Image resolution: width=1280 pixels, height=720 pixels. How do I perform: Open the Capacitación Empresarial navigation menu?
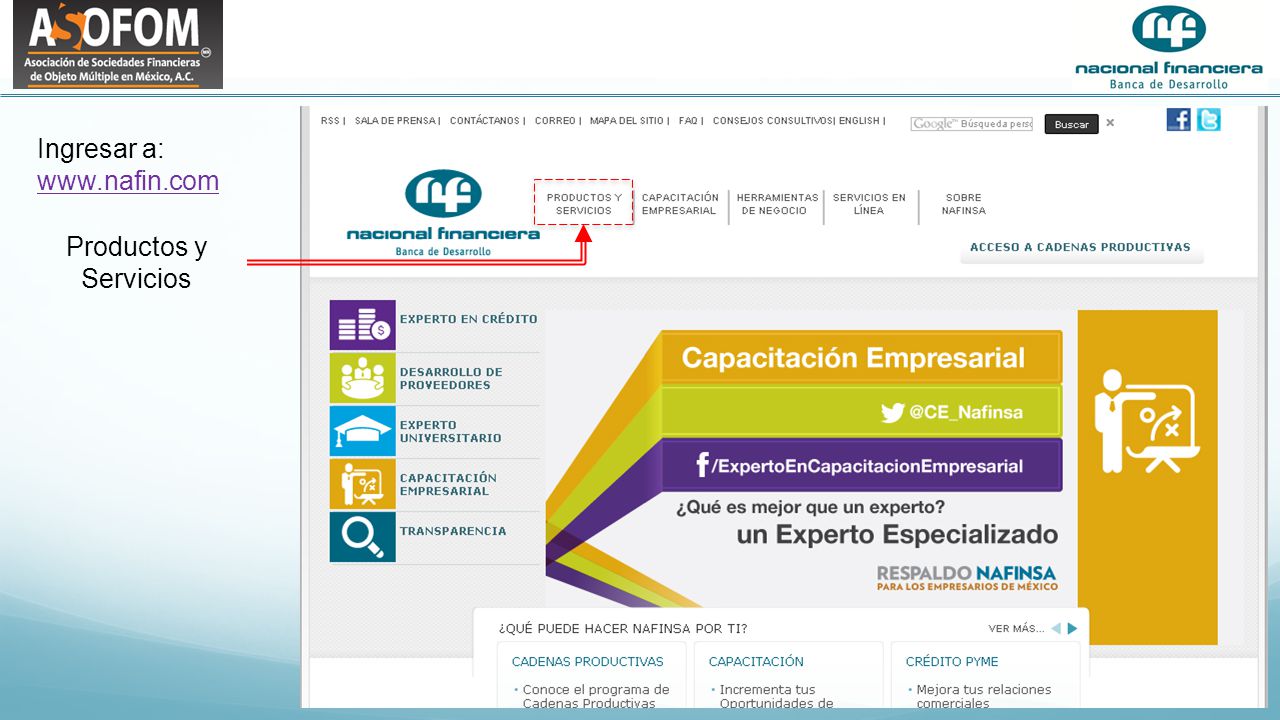pyautogui.click(x=680, y=204)
